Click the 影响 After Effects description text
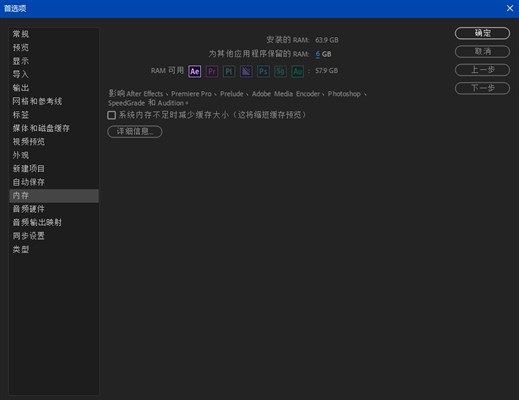 pyautogui.click(x=238, y=98)
